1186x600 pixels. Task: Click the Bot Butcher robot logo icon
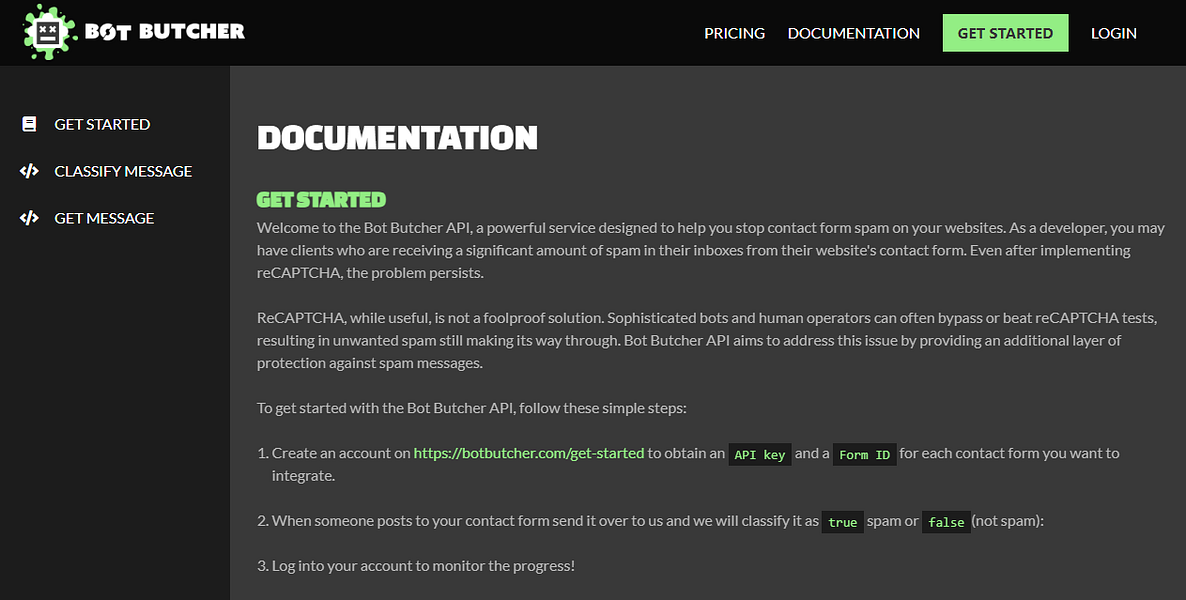click(49, 32)
